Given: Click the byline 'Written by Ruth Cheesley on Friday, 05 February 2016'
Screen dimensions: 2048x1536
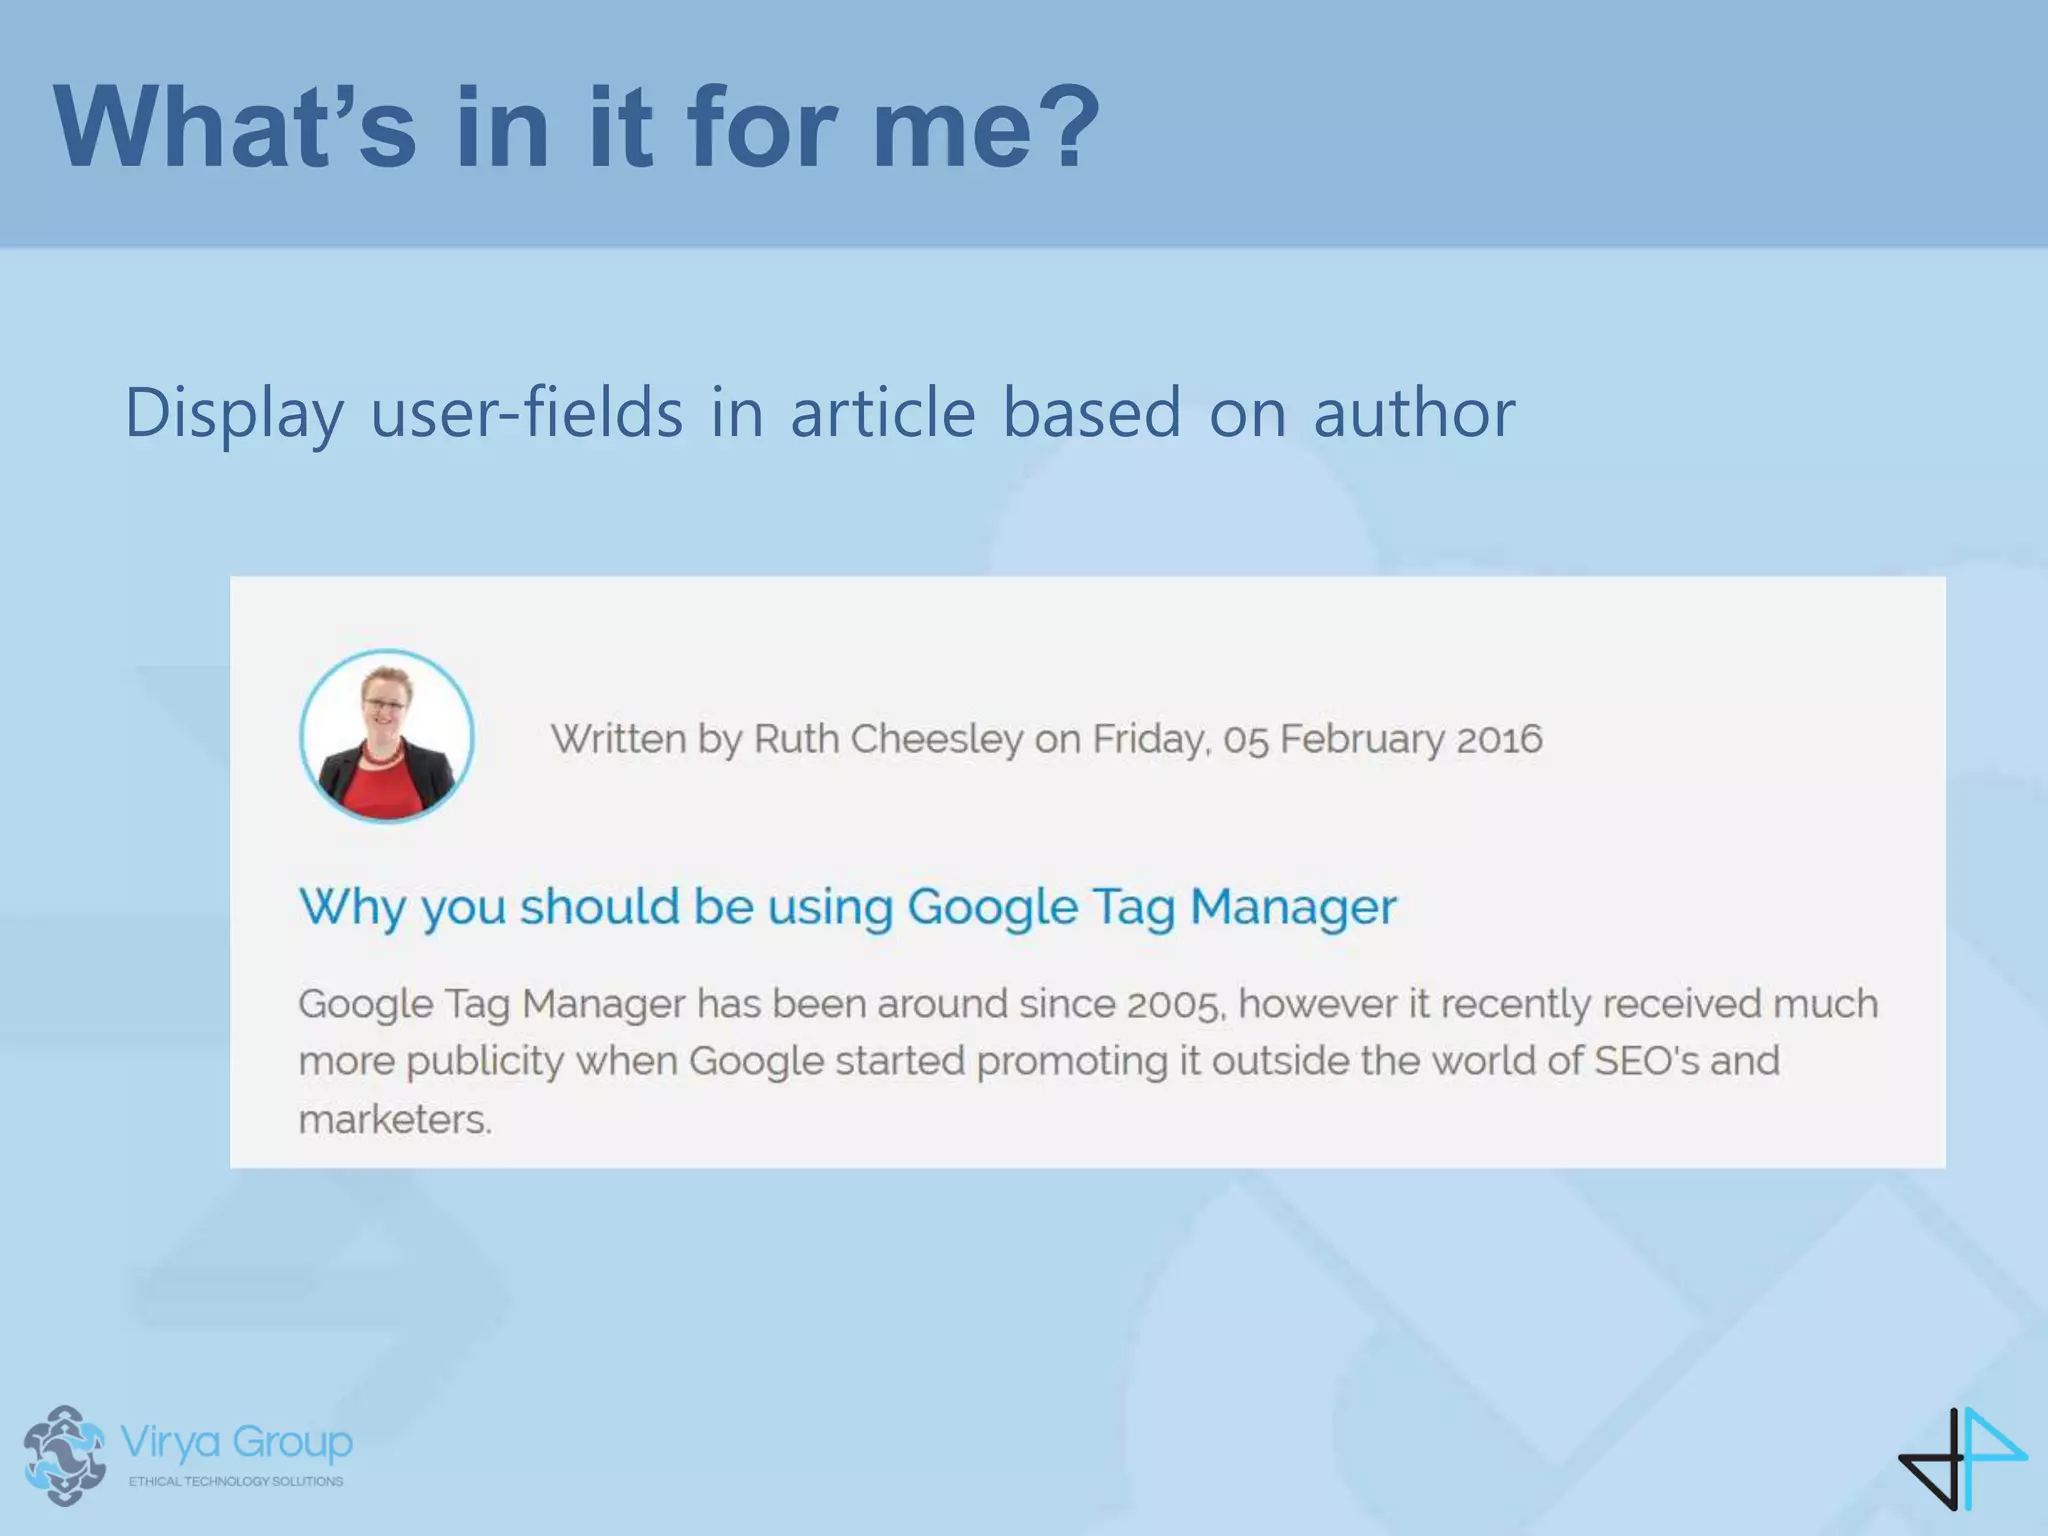Looking at the screenshot, I should [x=1046, y=739].
